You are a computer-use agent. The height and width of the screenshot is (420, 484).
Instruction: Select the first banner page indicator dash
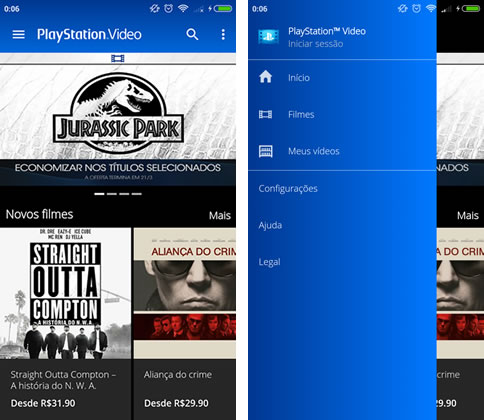pos(99,194)
